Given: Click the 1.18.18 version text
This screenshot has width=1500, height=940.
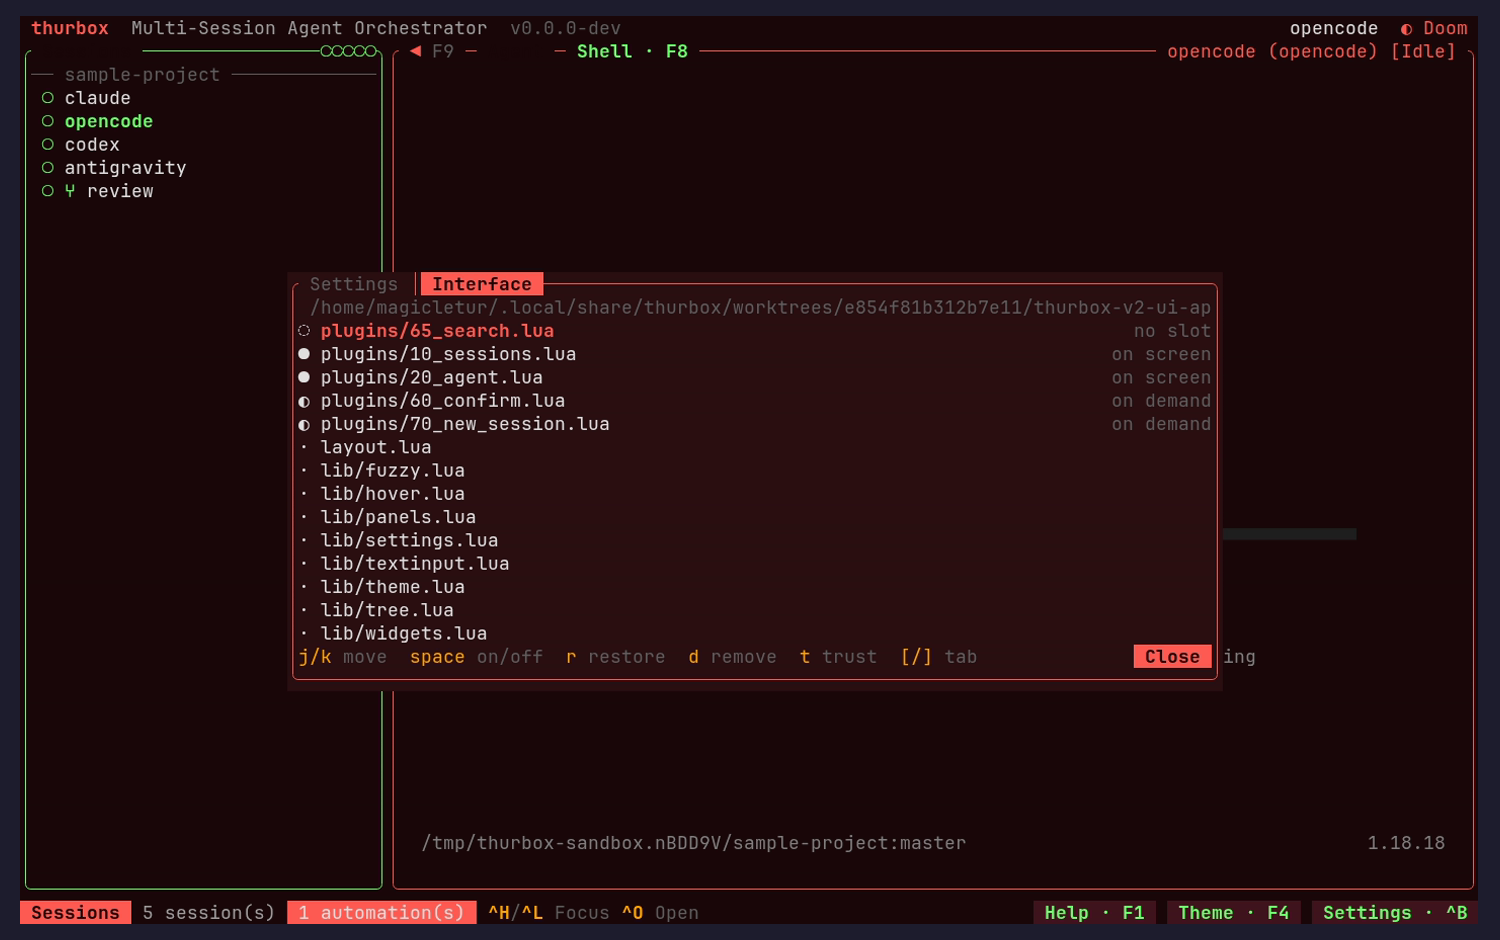Looking at the screenshot, I should [x=1406, y=843].
